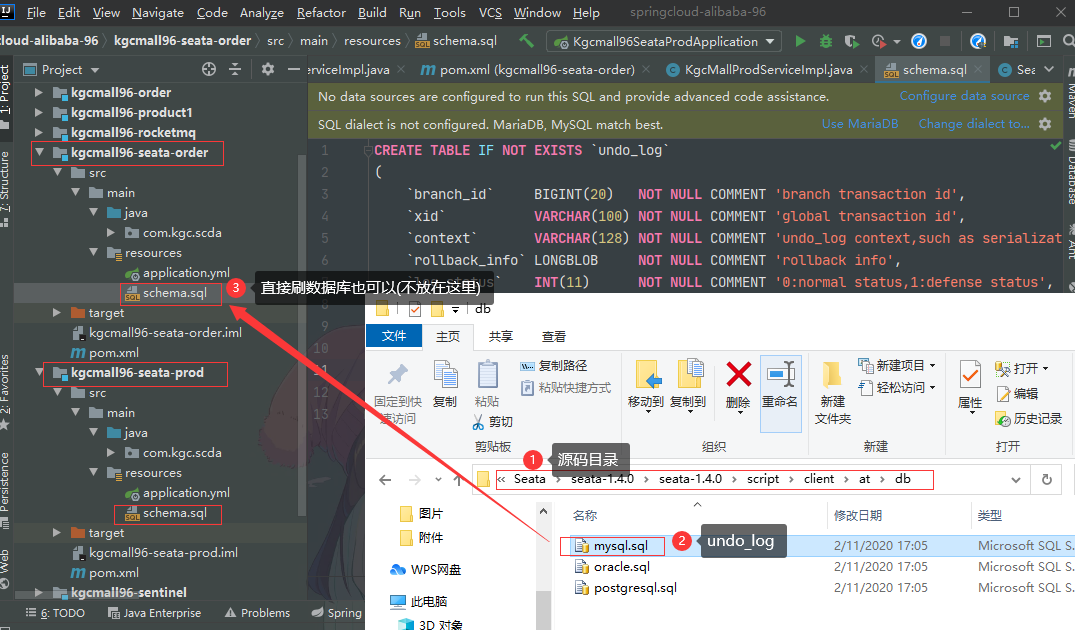Screen dimensions: 1075x630
Task: Open the 主页 ribbon tab in Explorer
Action: coord(448,337)
